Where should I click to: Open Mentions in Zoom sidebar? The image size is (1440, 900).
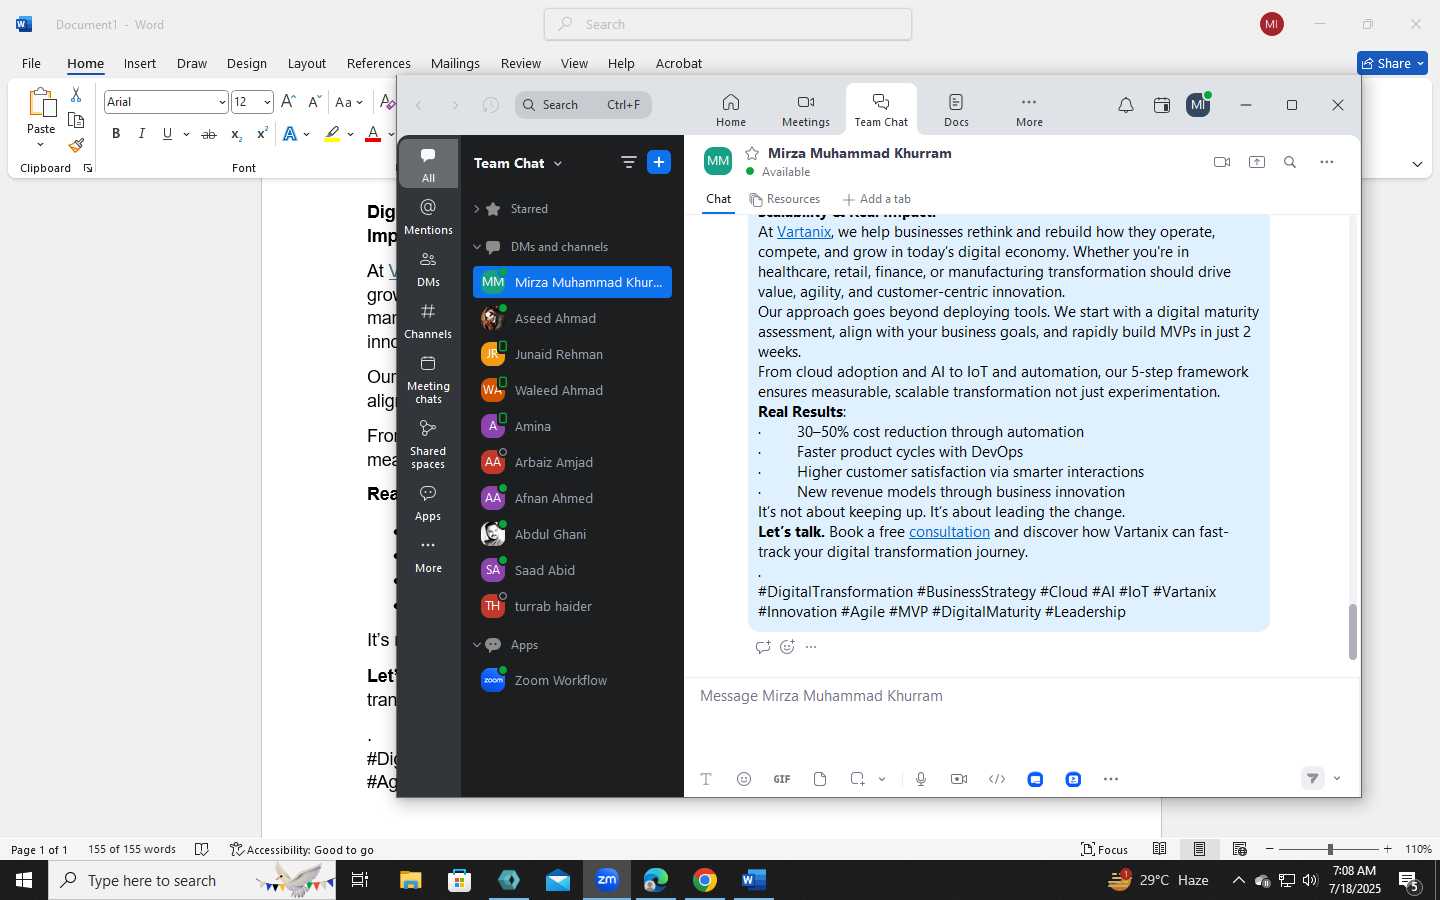tap(428, 216)
